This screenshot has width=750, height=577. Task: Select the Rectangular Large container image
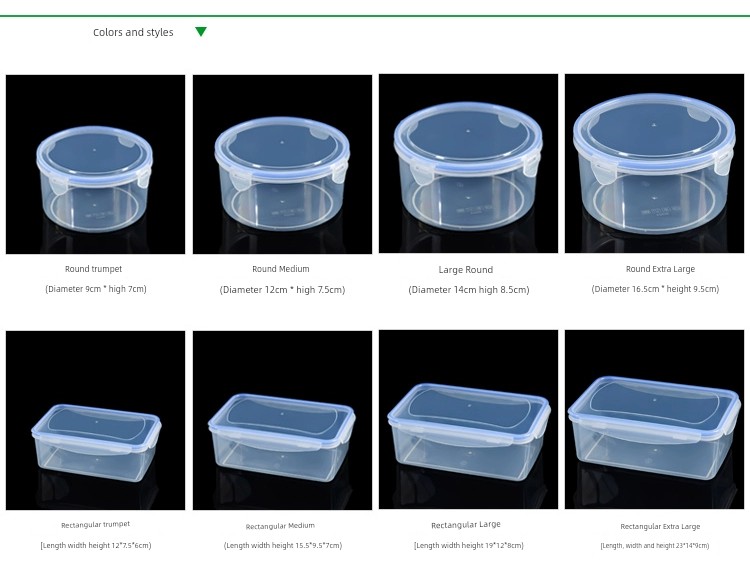tap(468, 419)
